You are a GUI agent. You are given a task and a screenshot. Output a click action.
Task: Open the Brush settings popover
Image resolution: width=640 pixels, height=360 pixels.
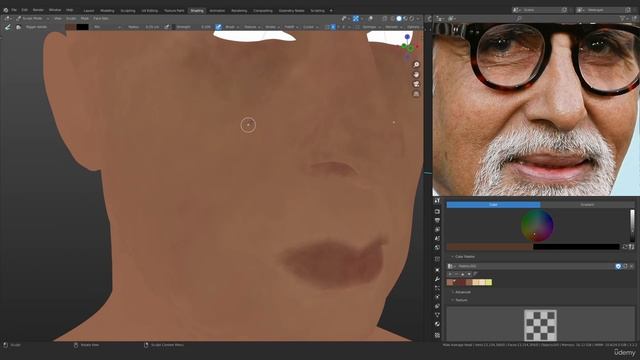pyautogui.click(x=231, y=27)
